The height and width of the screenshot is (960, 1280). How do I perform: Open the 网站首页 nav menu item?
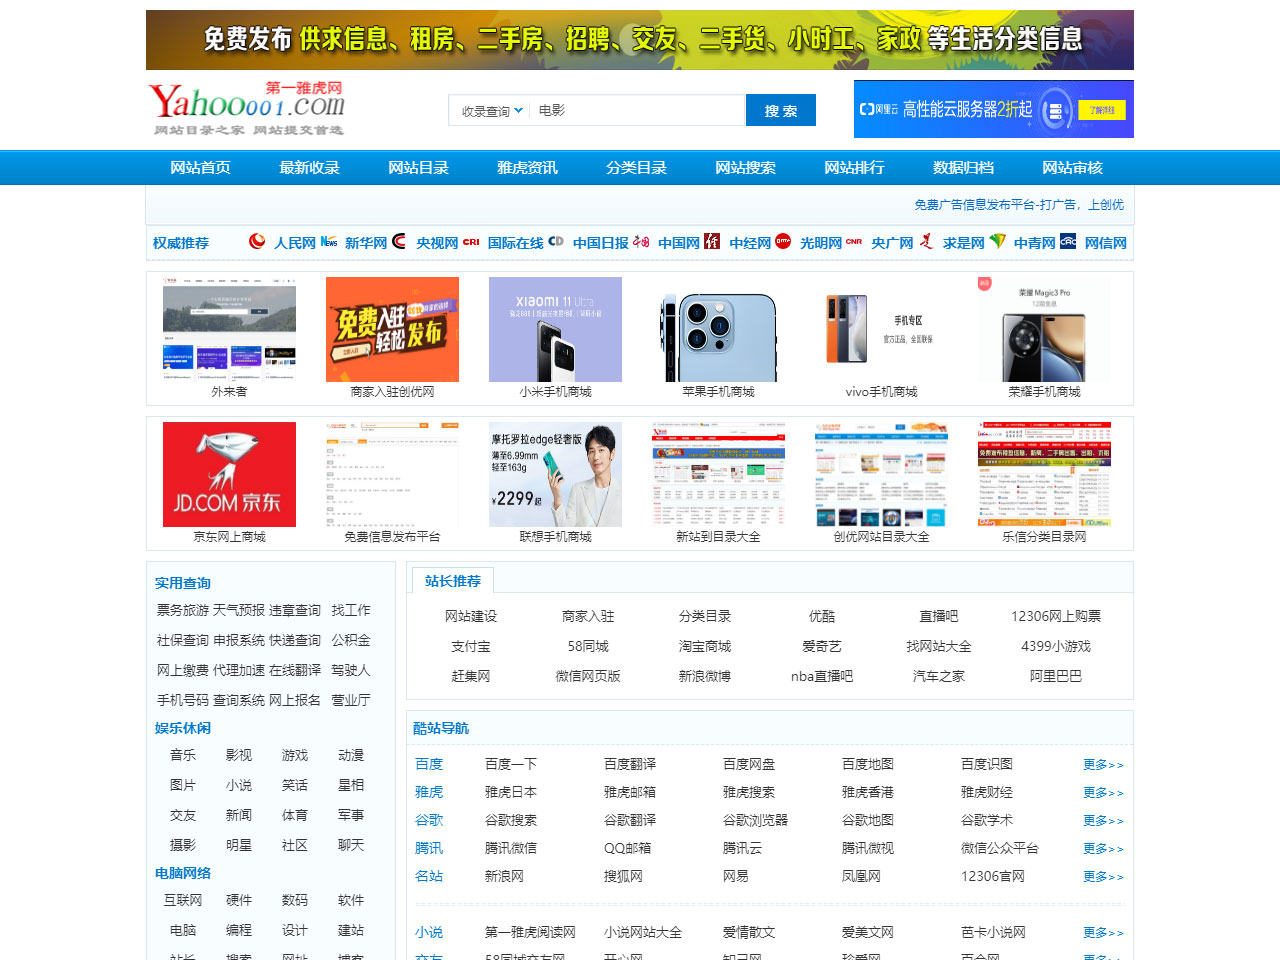click(200, 168)
